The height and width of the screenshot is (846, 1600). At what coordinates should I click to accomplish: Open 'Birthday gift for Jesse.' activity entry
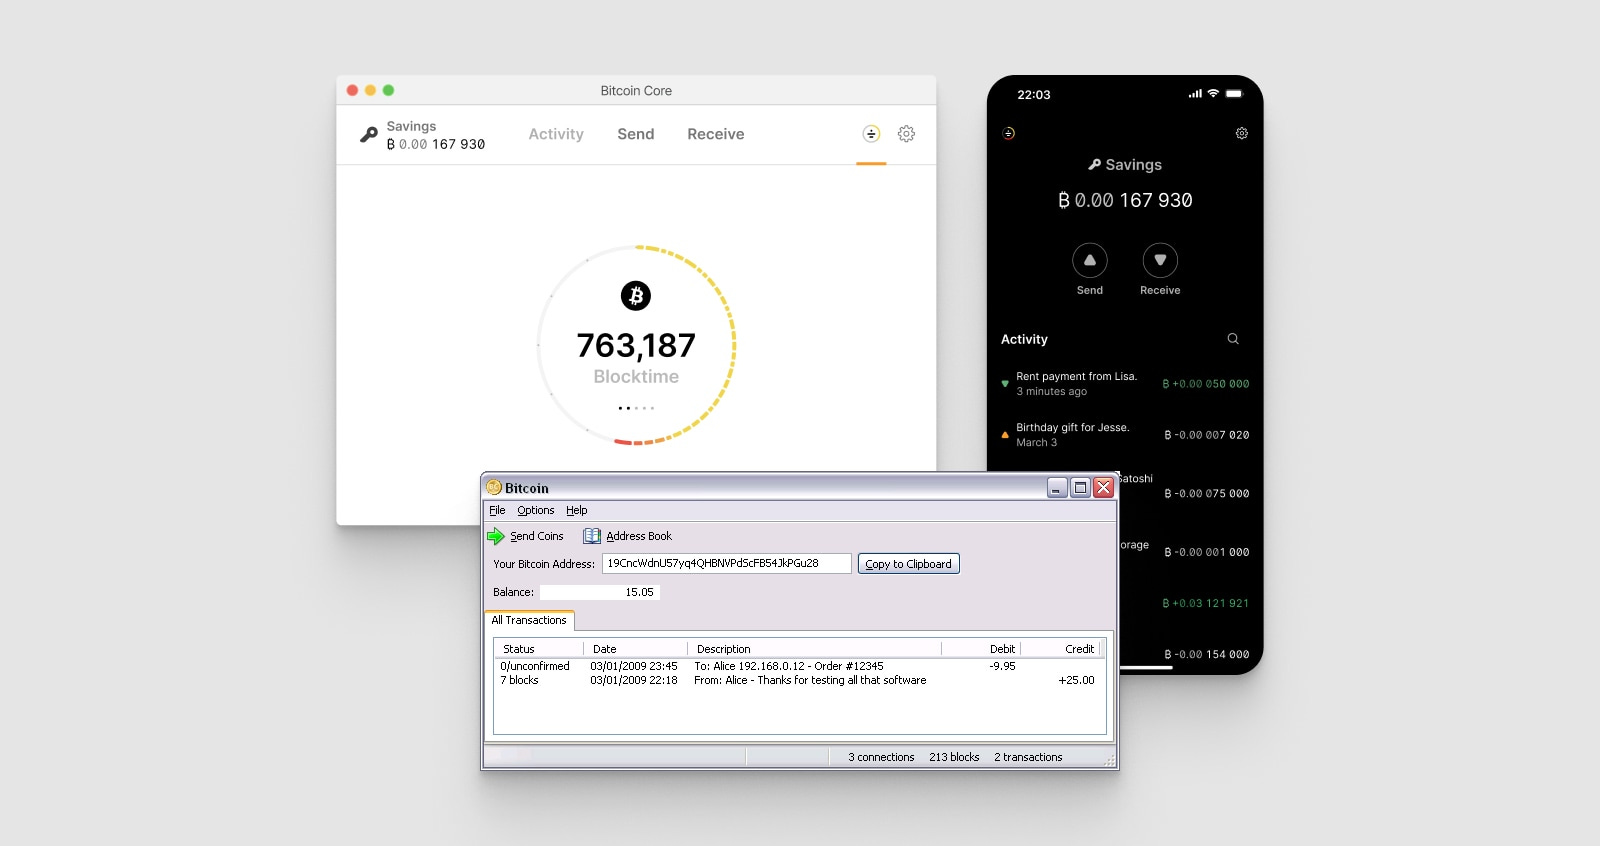(x=1125, y=435)
